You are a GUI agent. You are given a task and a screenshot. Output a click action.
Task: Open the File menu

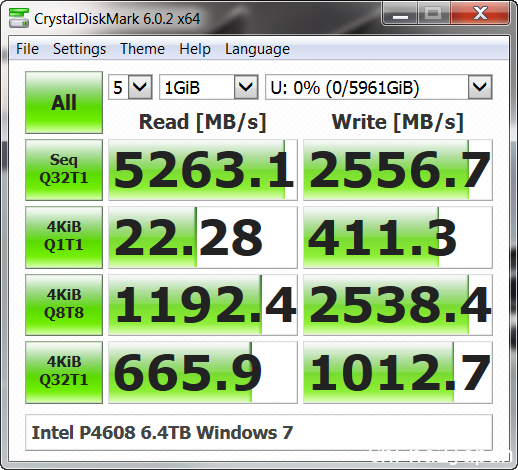point(27,49)
